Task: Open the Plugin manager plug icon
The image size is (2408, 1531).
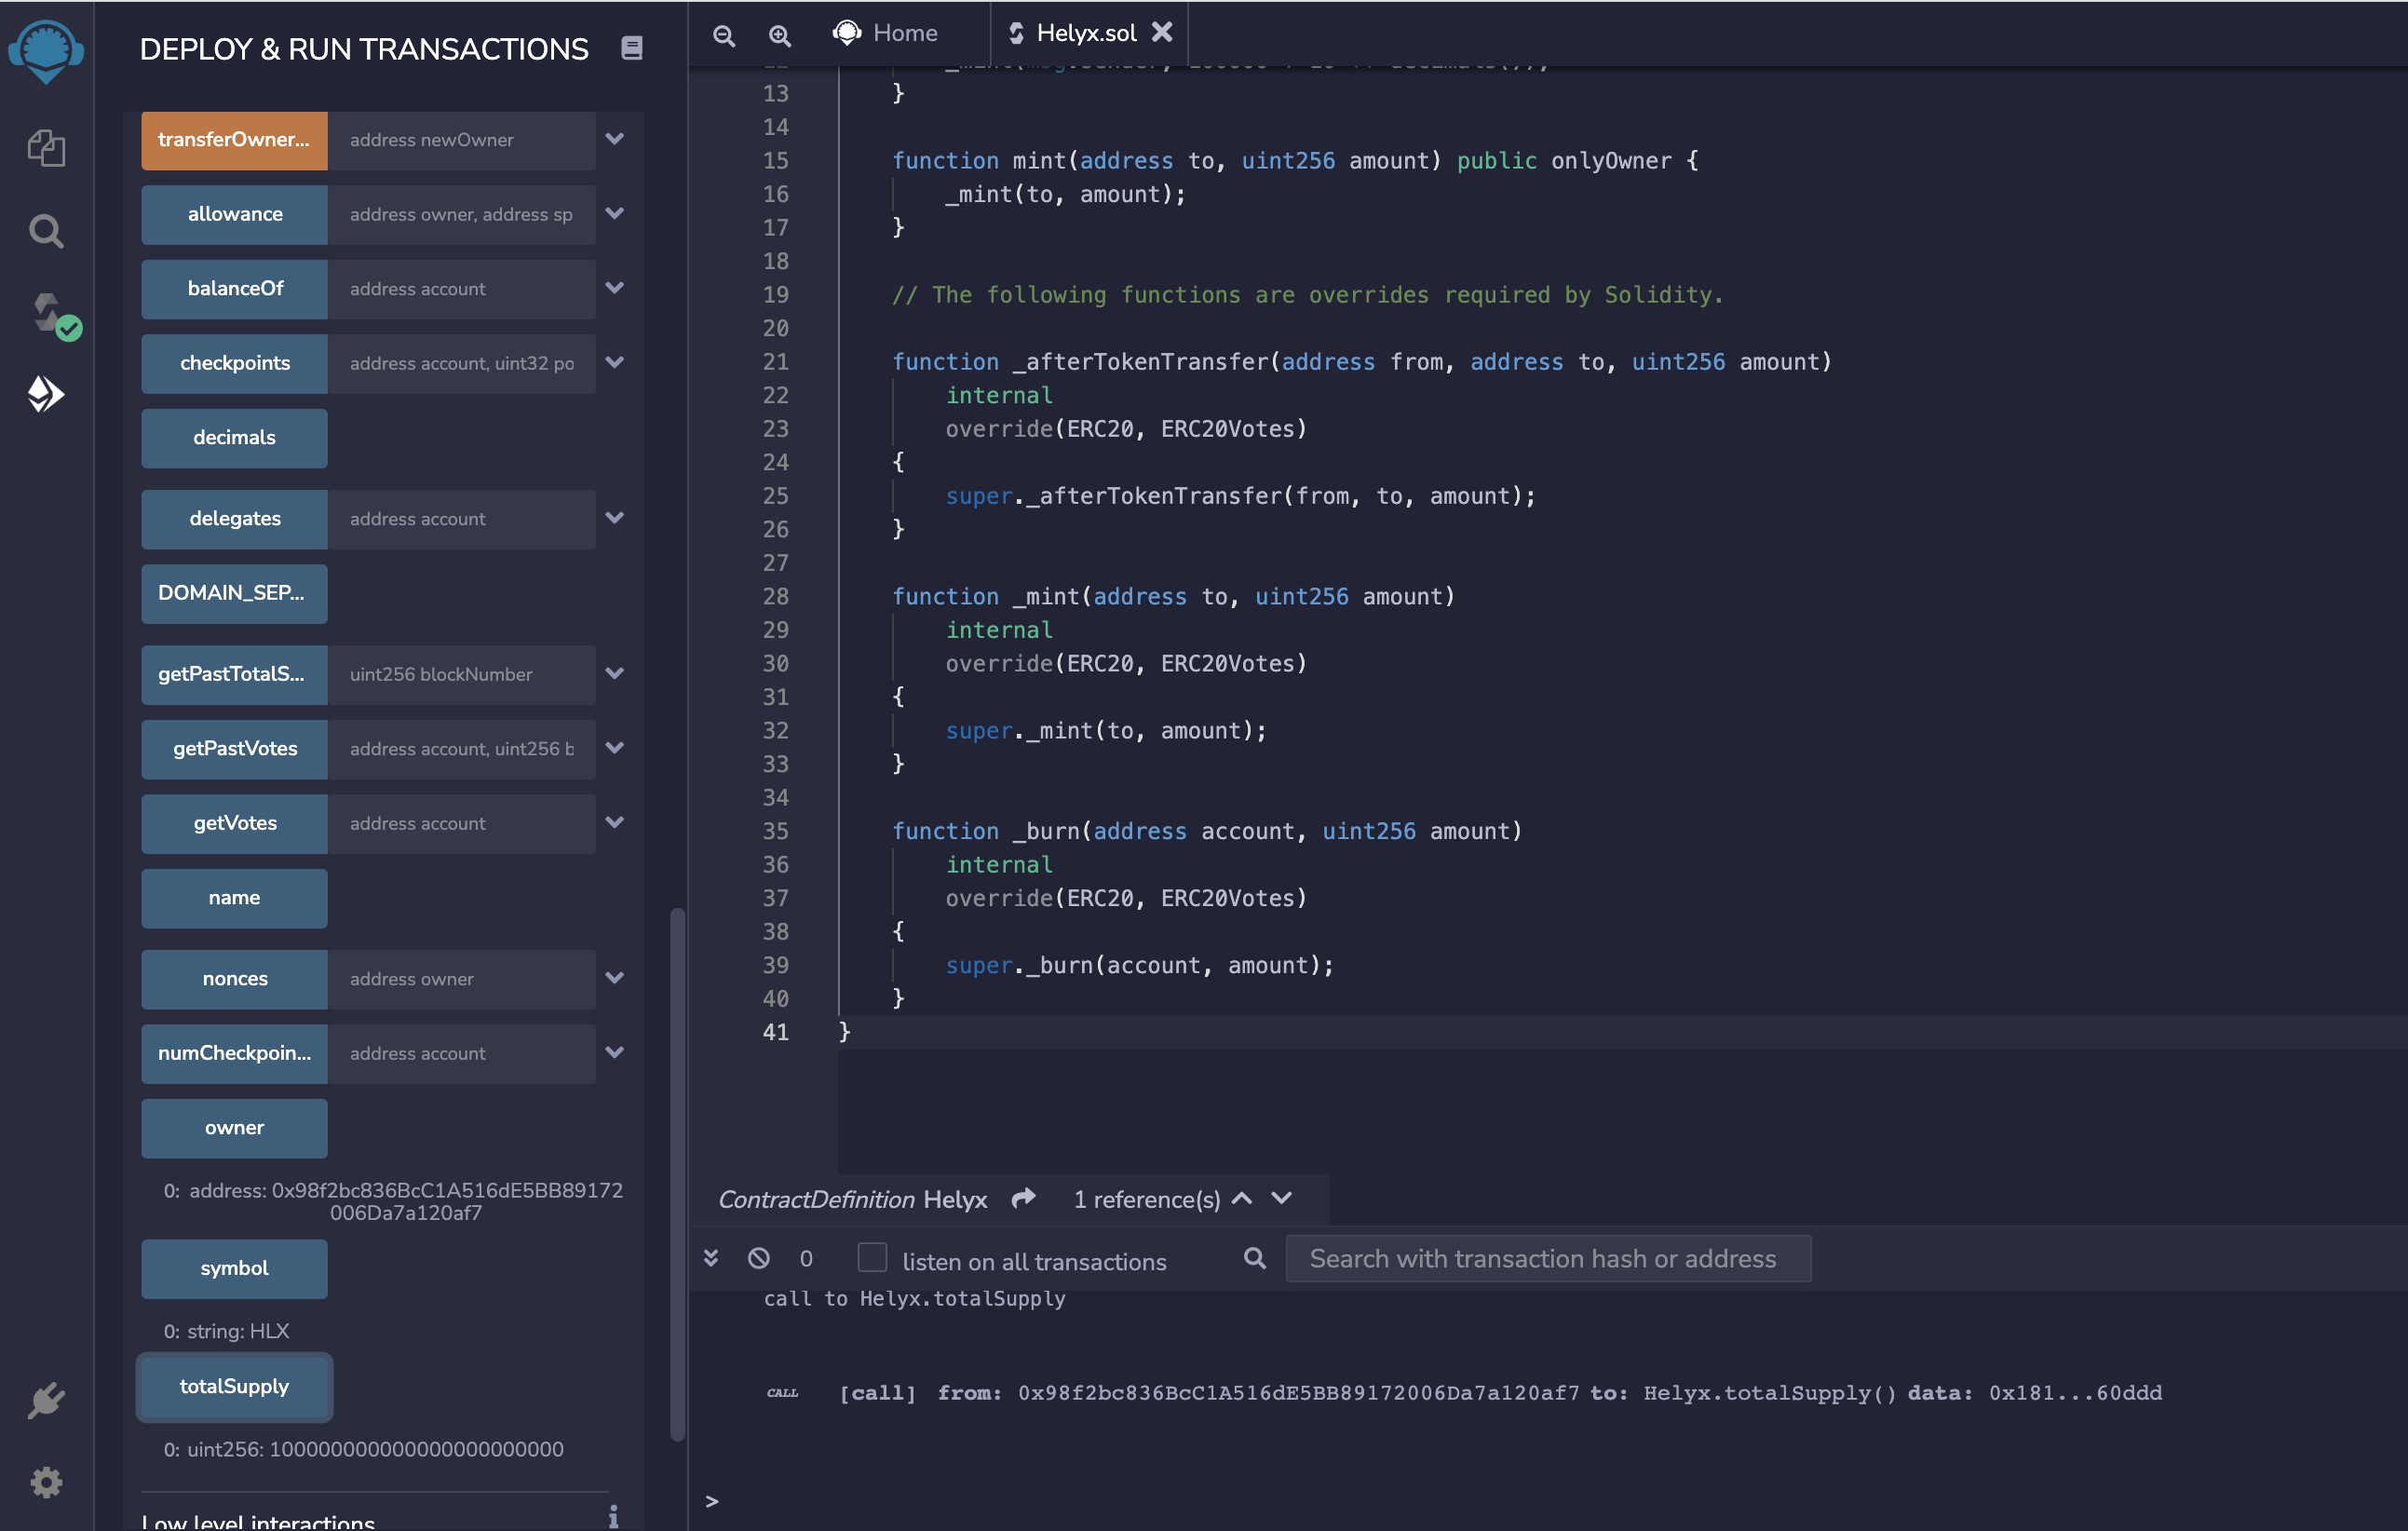Action: (46, 1400)
